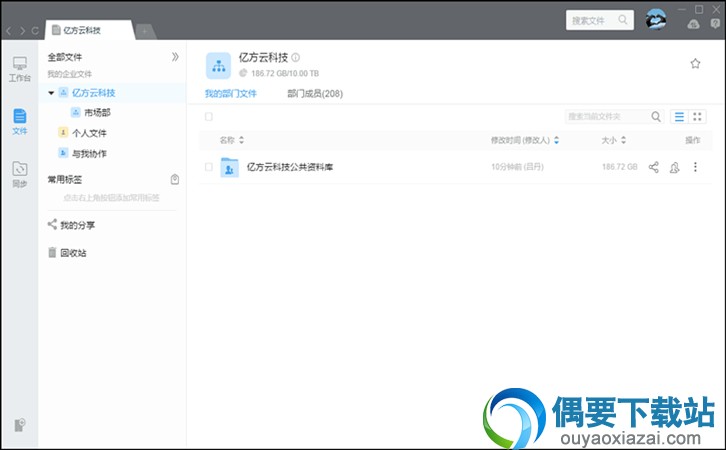The width and height of the screenshot is (726, 450).
Task: Switch to 我的部门文件 tab
Action: 231,94
